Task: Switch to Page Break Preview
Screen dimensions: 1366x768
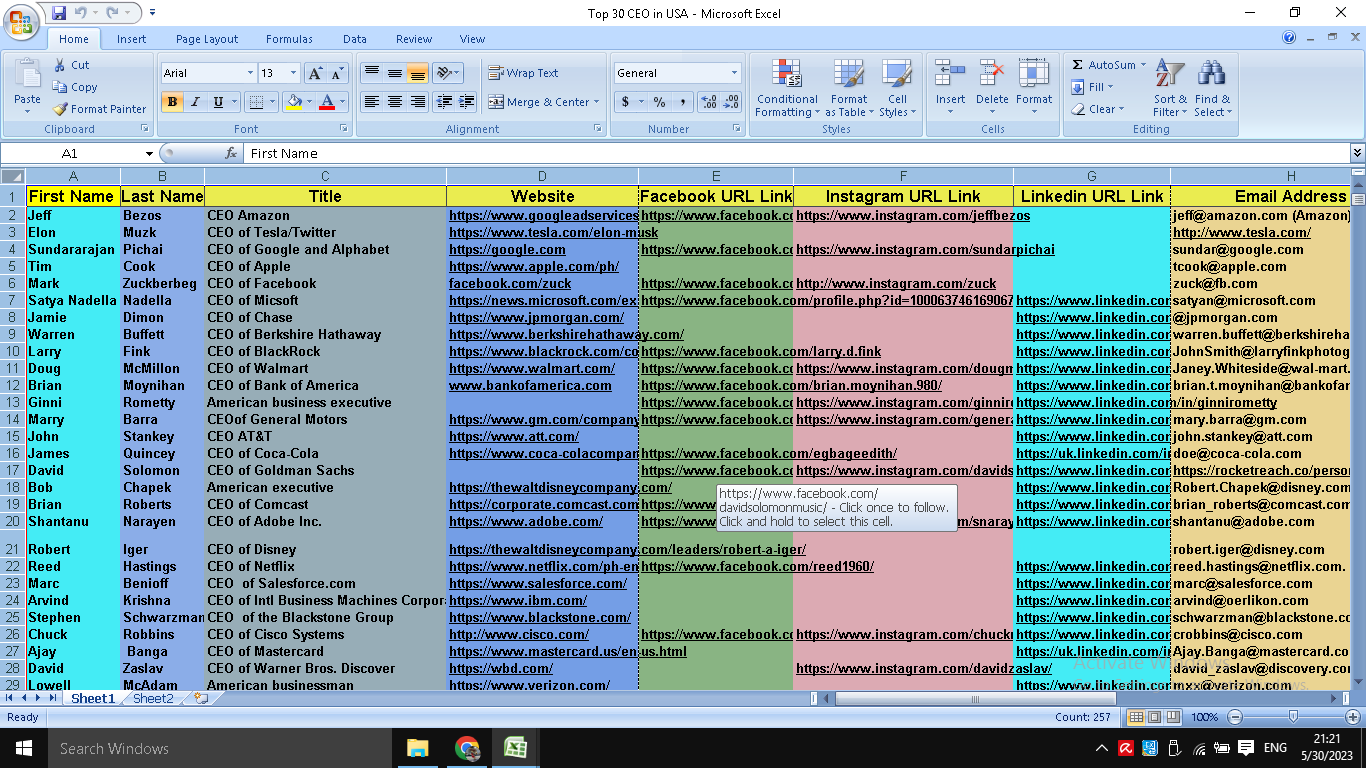Action: tap(1173, 717)
